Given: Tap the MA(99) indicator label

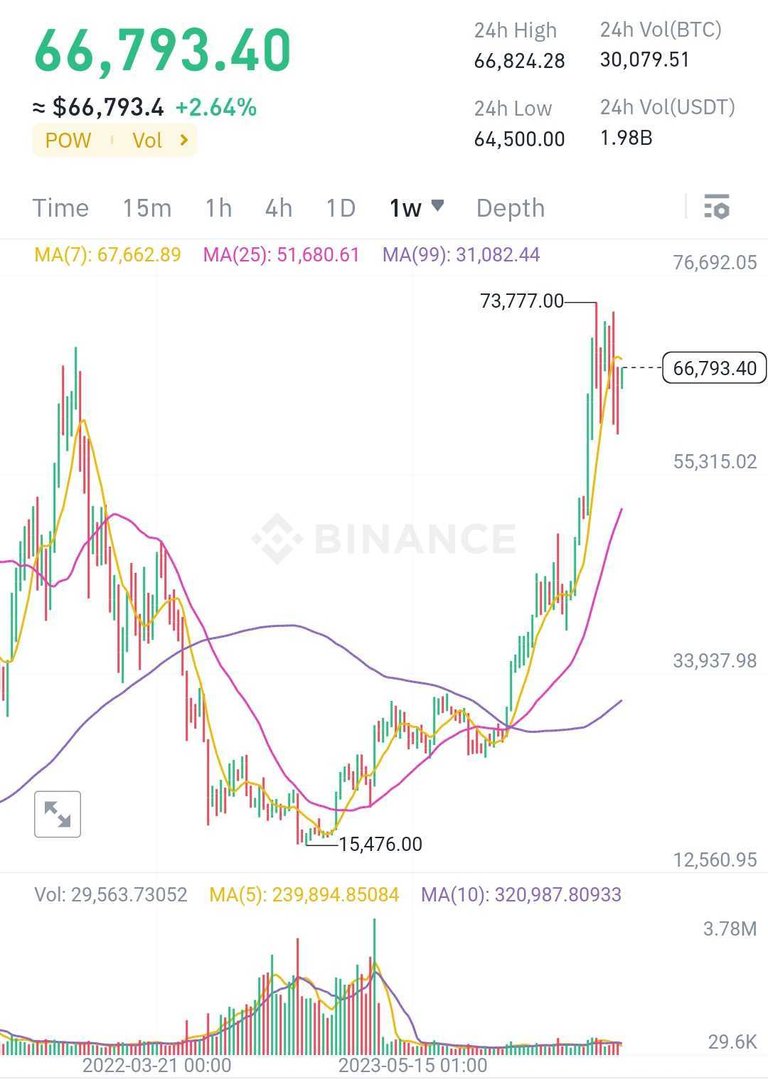Looking at the screenshot, I should (x=461, y=255).
